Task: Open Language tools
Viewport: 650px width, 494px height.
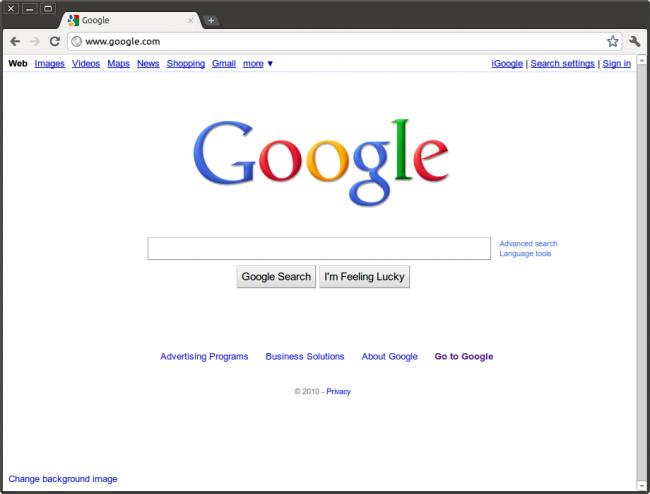Action: 525,254
